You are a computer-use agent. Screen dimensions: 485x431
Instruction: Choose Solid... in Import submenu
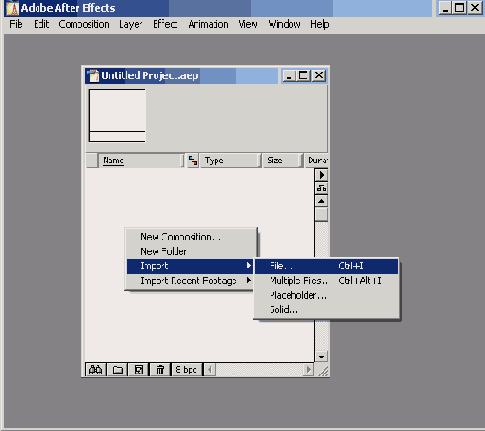pyautogui.click(x=326, y=310)
